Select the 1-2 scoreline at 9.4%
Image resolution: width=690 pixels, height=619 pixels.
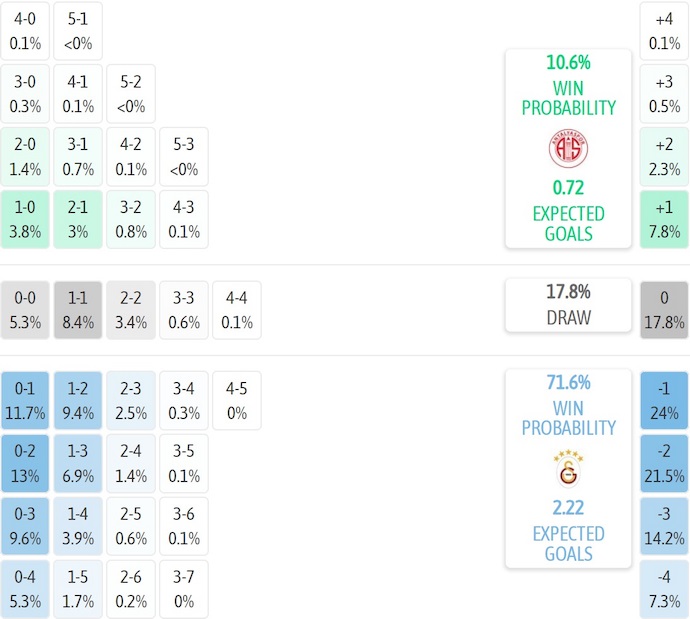[x=78, y=400]
